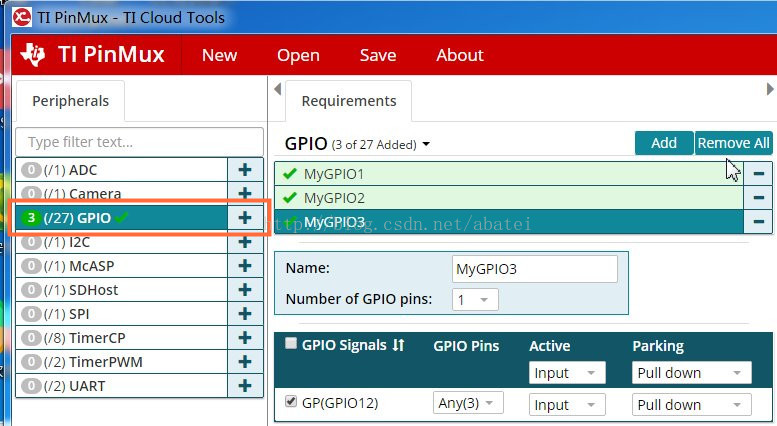Remove MyGPIO2 with its minus icon

[758, 198]
